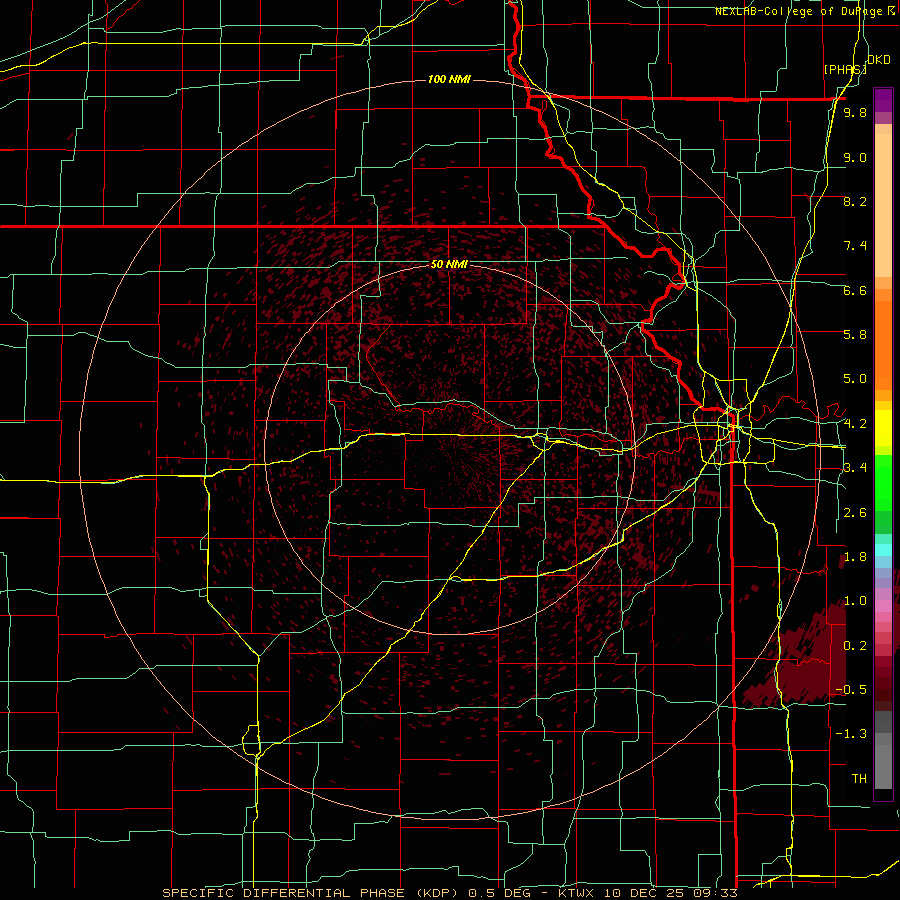This screenshot has width=900, height=900.
Task: Click the 6.6 legend value
Action: (855, 290)
